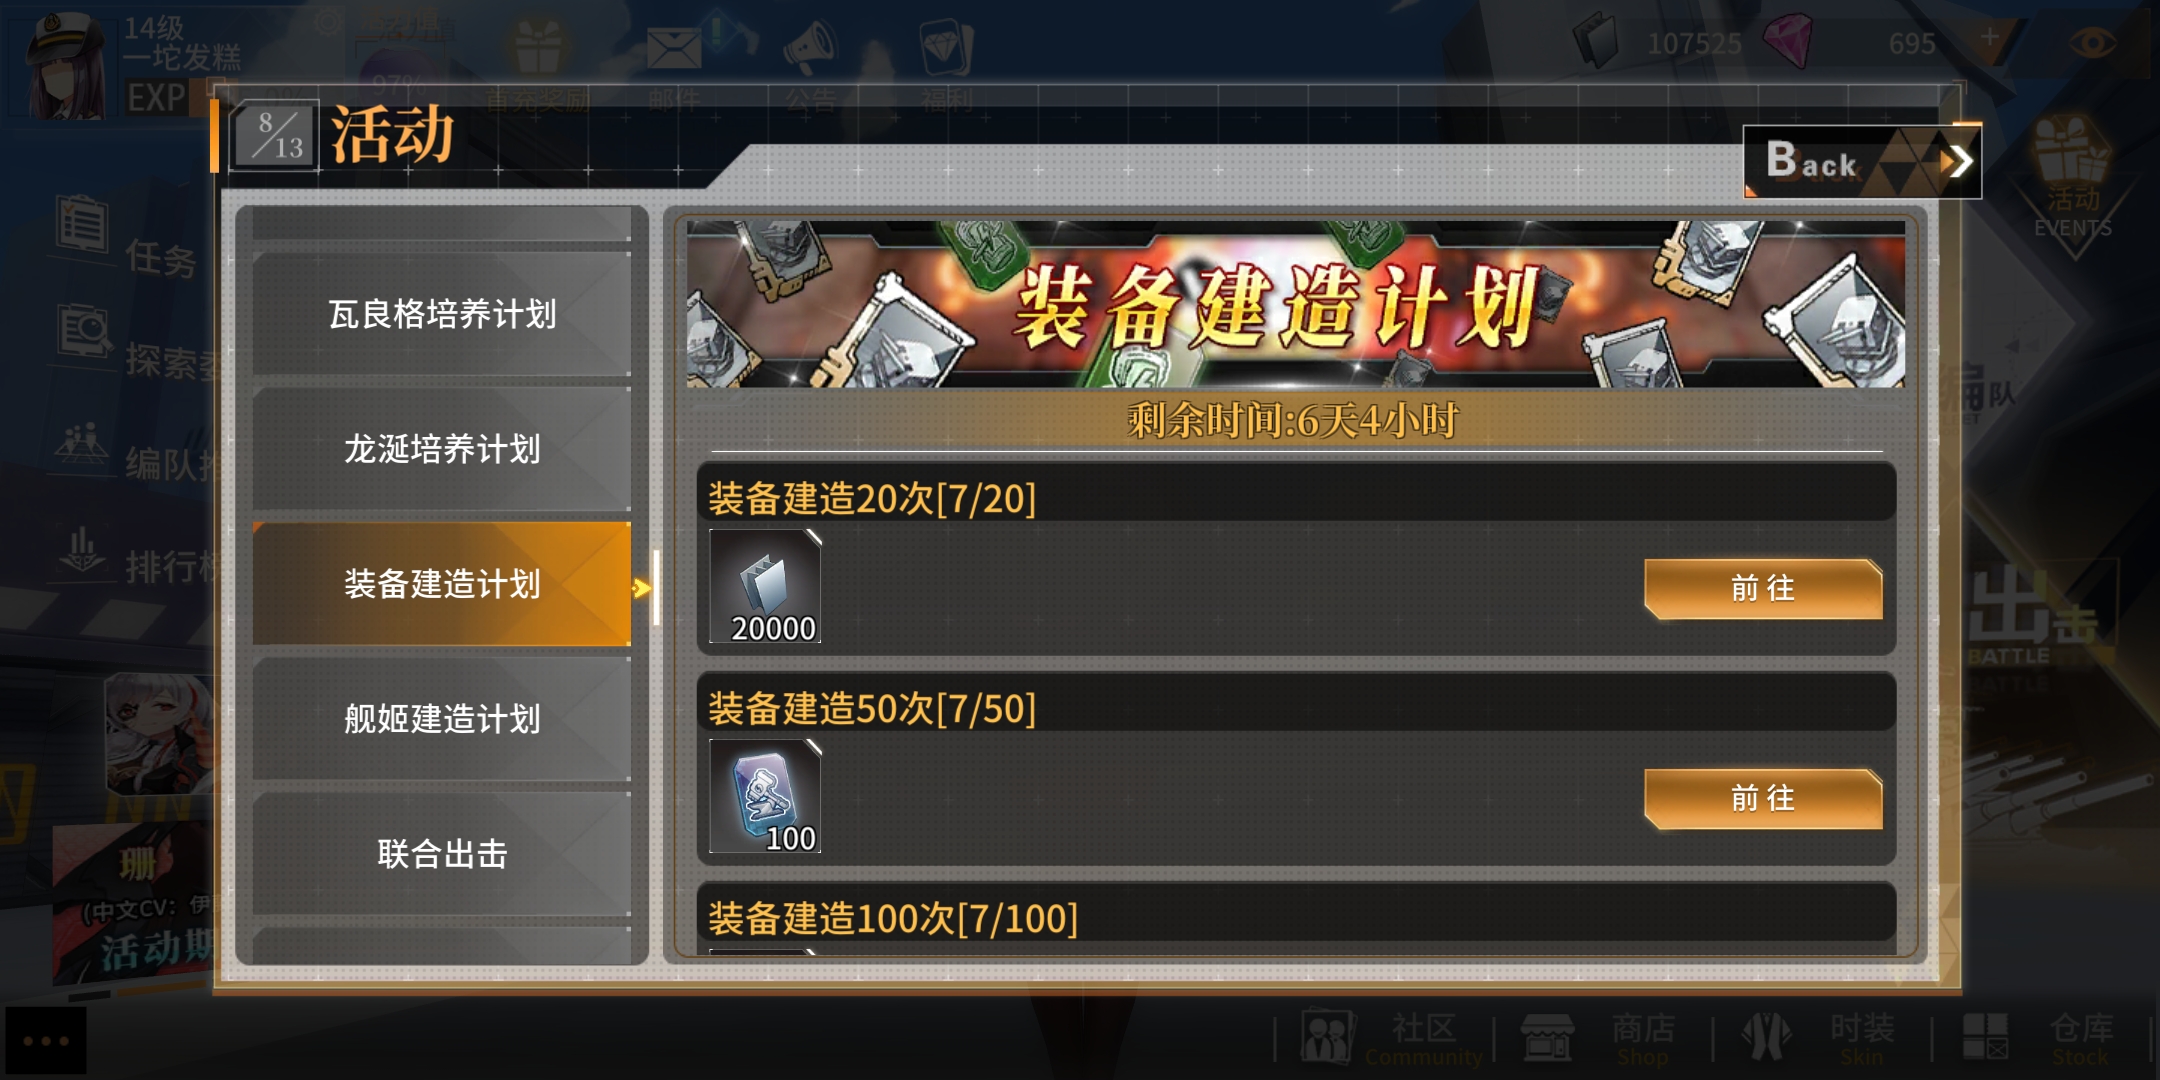2160x1080 pixels.
Task: Click 前往 for 装备建造20次 task
Action: tap(1763, 588)
